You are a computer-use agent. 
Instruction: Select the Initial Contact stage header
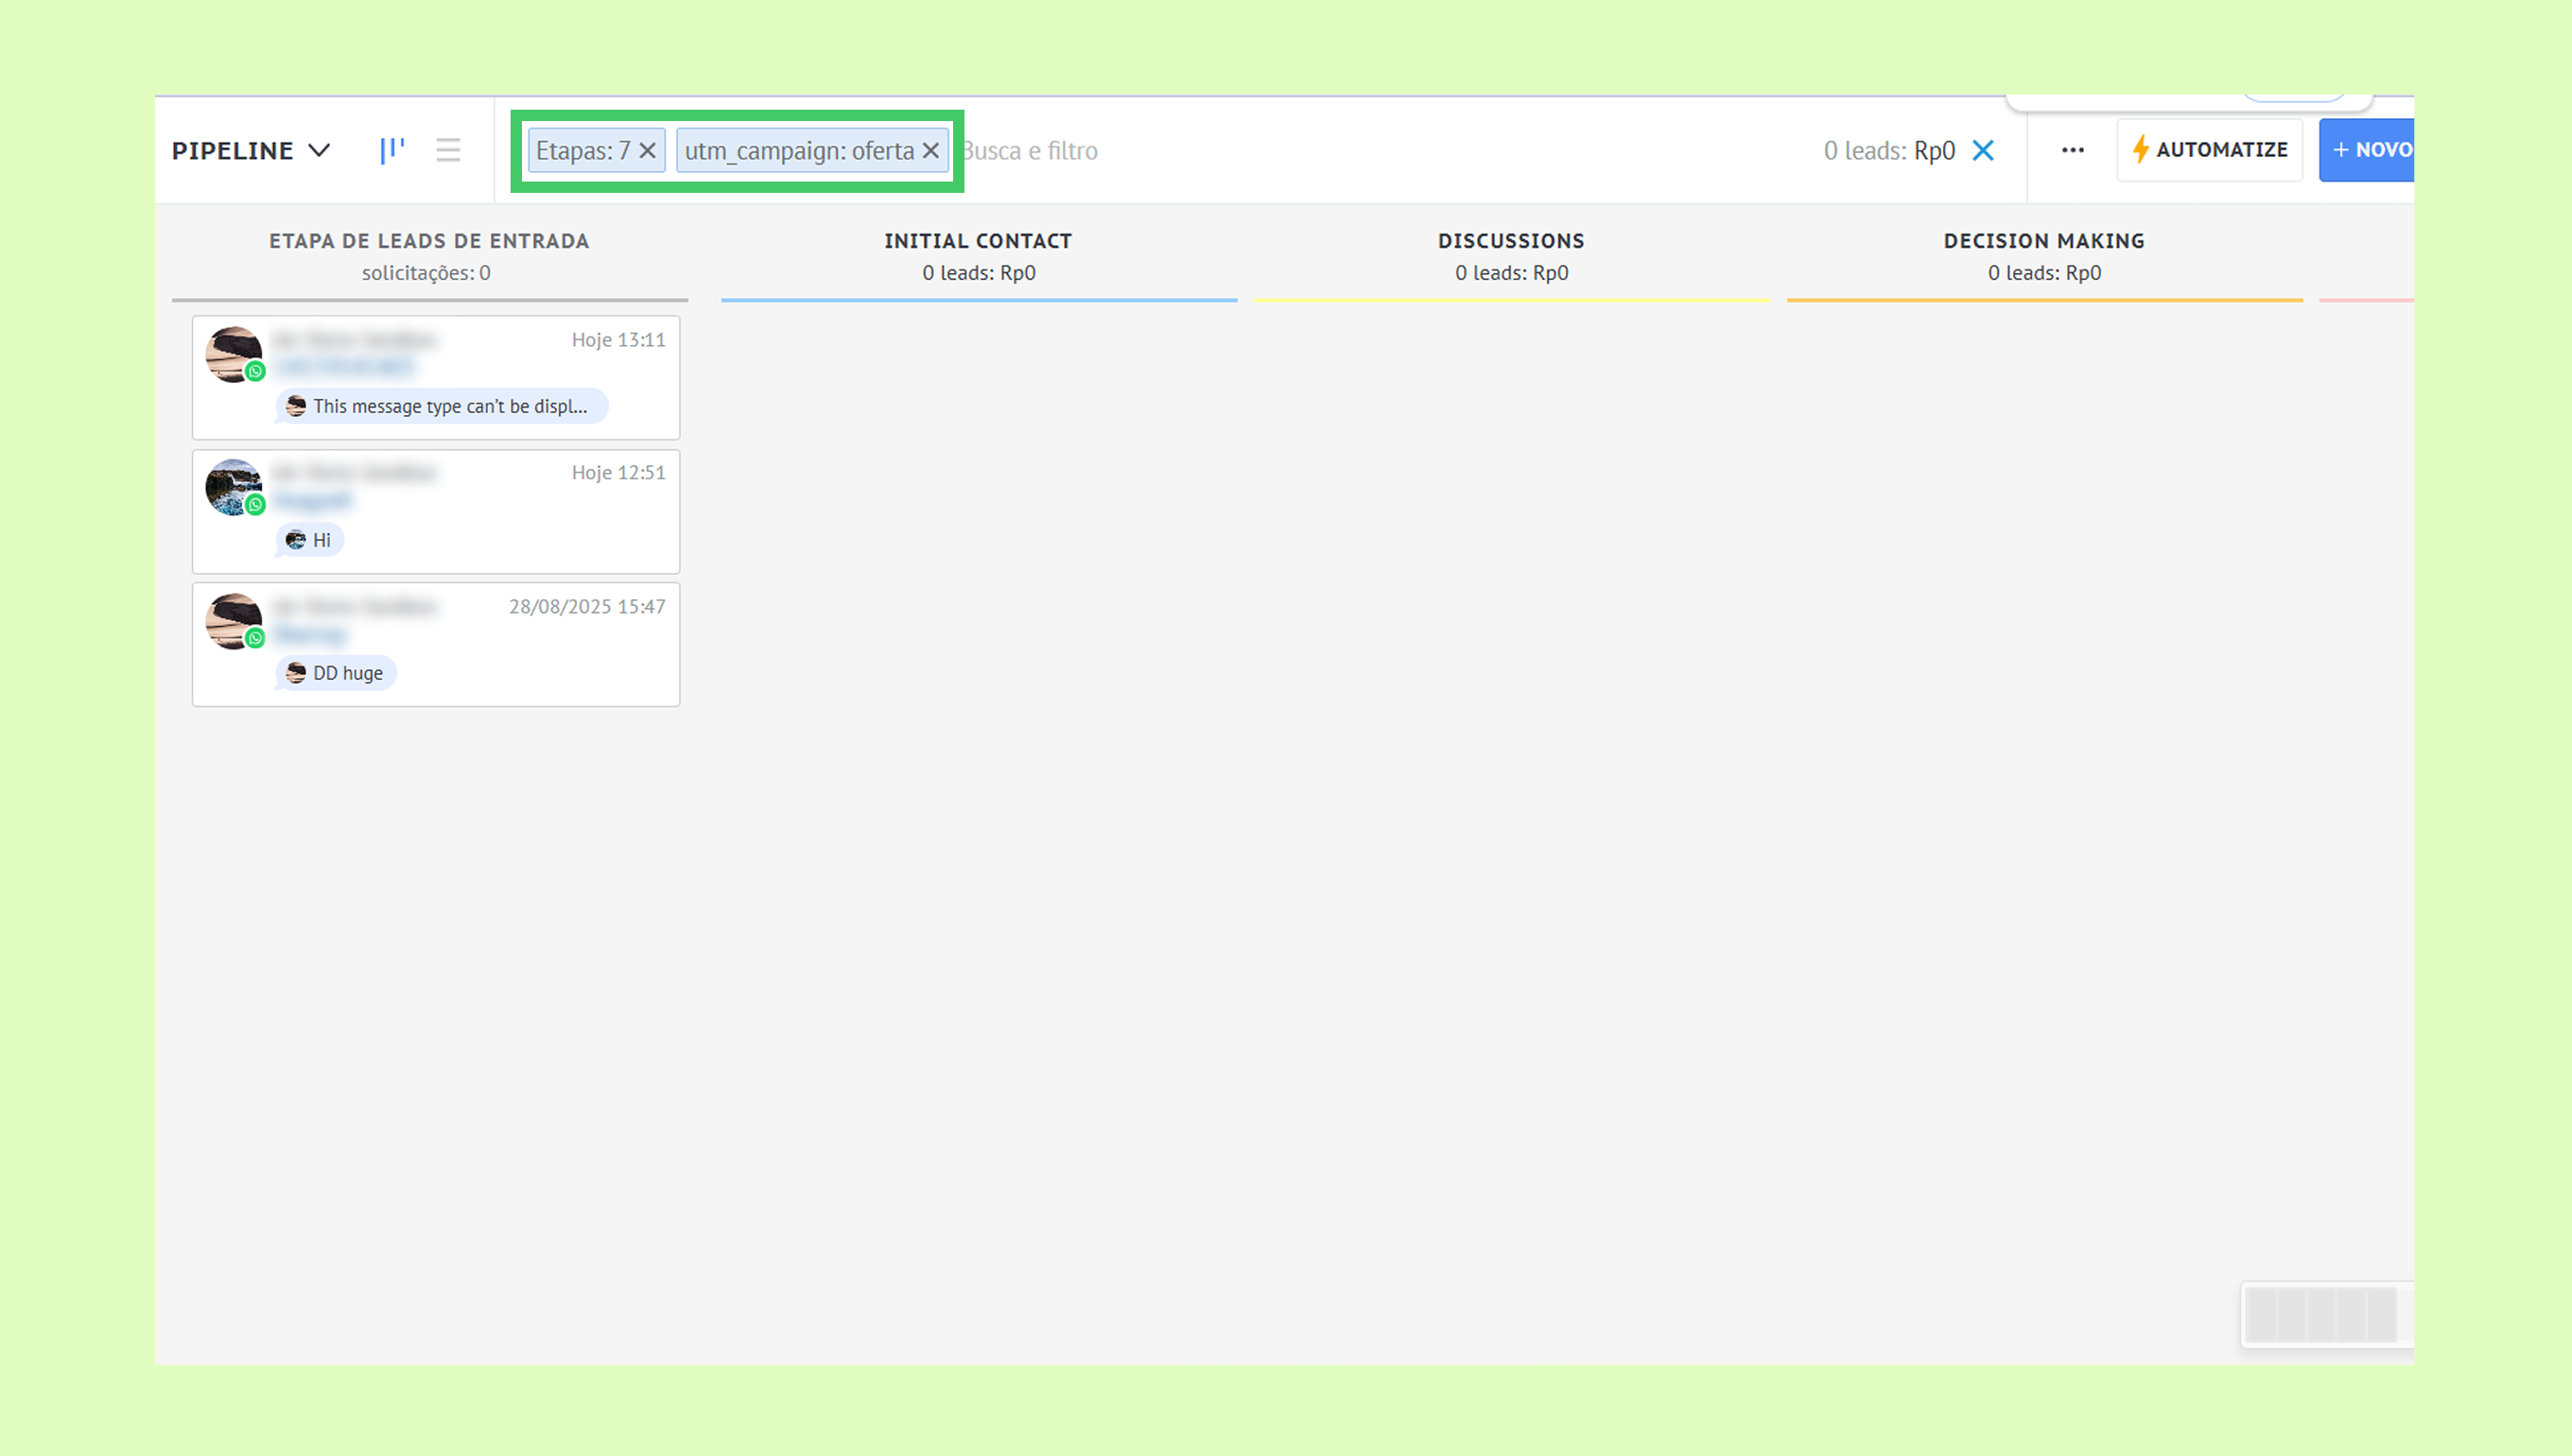coord(978,241)
